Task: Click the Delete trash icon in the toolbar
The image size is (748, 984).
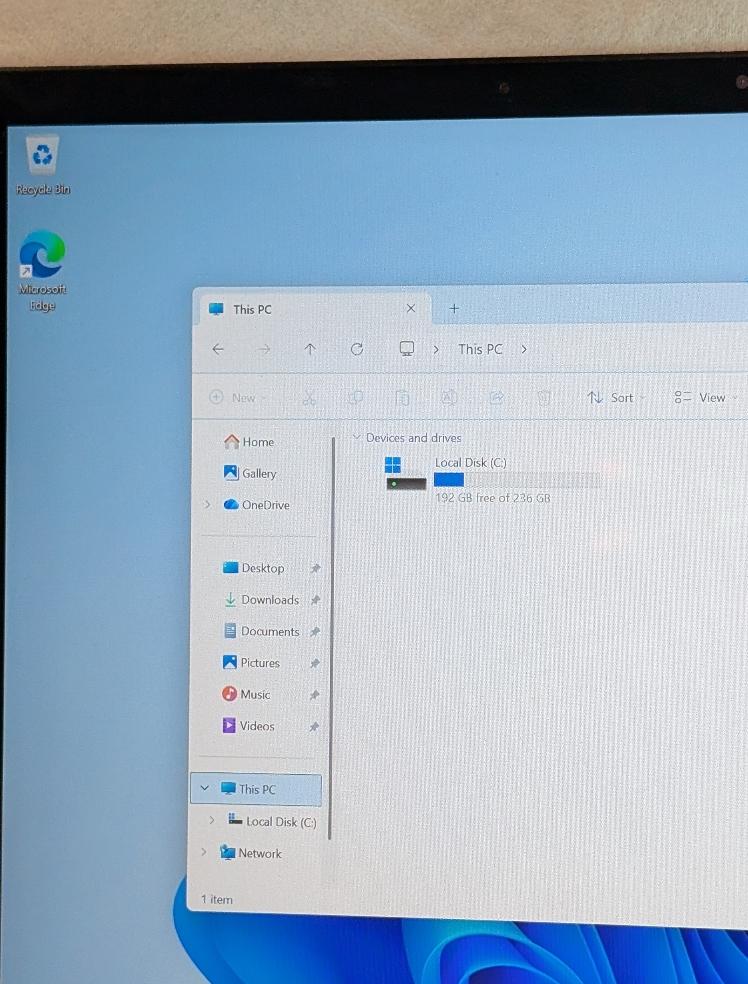Action: pyautogui.click(x=543, y=398)
